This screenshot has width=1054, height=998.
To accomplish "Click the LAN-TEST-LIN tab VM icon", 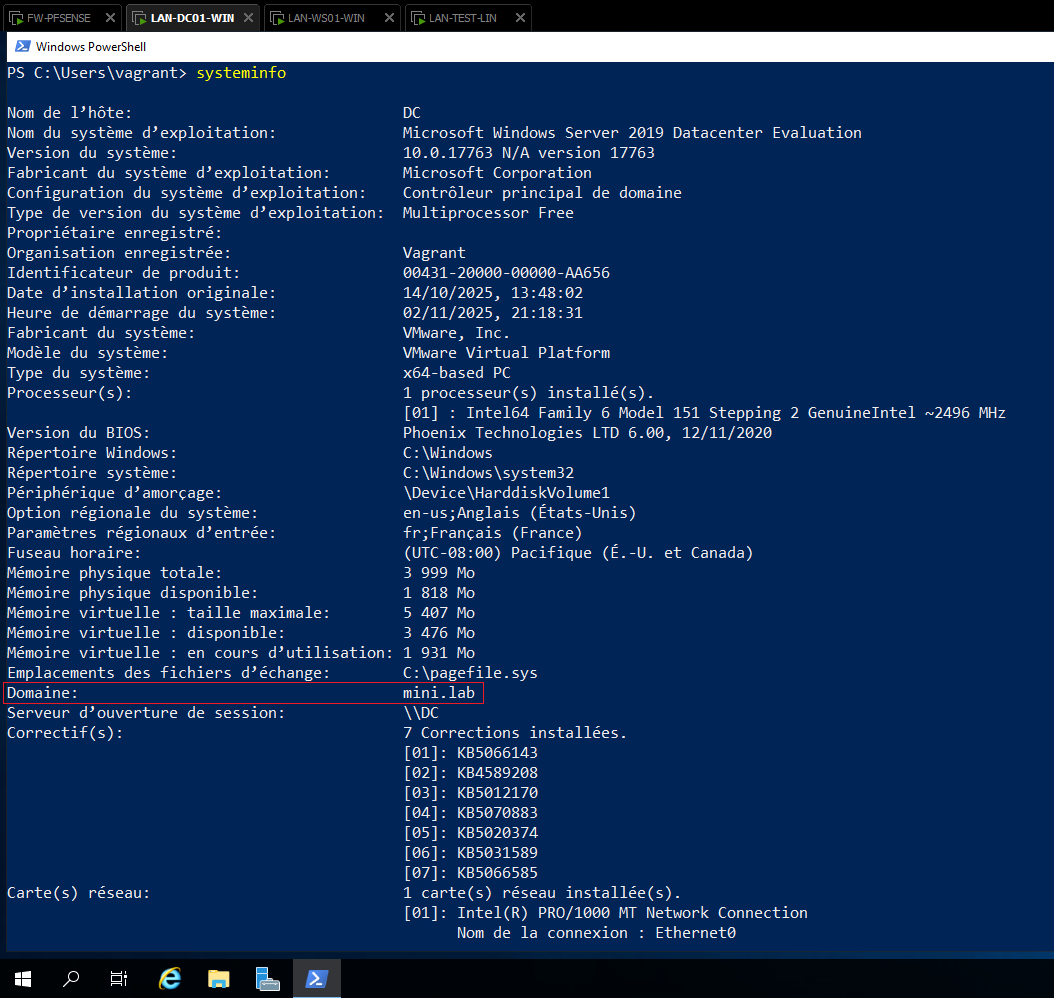I will pyautogui.click(x=418, y=18).
